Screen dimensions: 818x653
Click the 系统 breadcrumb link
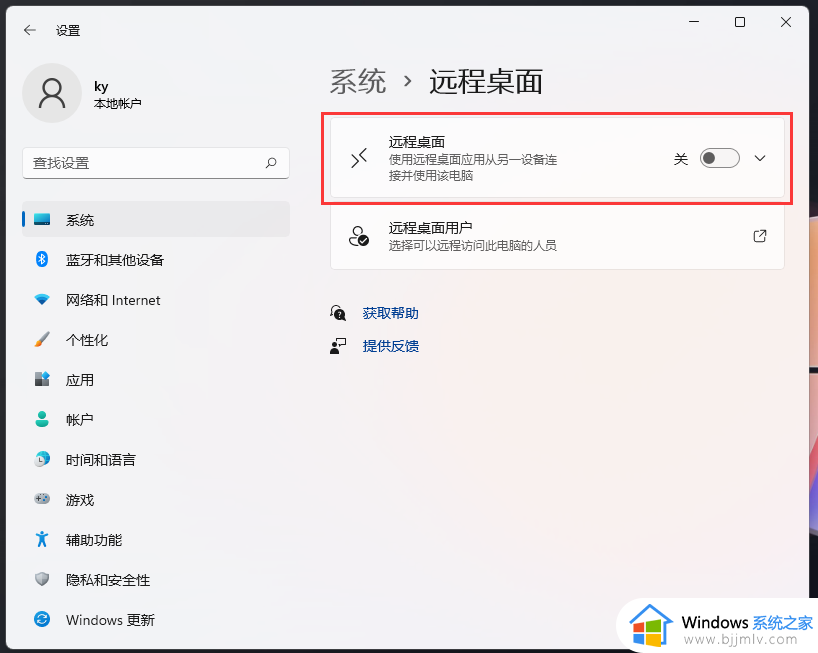(x=358, y=82)
